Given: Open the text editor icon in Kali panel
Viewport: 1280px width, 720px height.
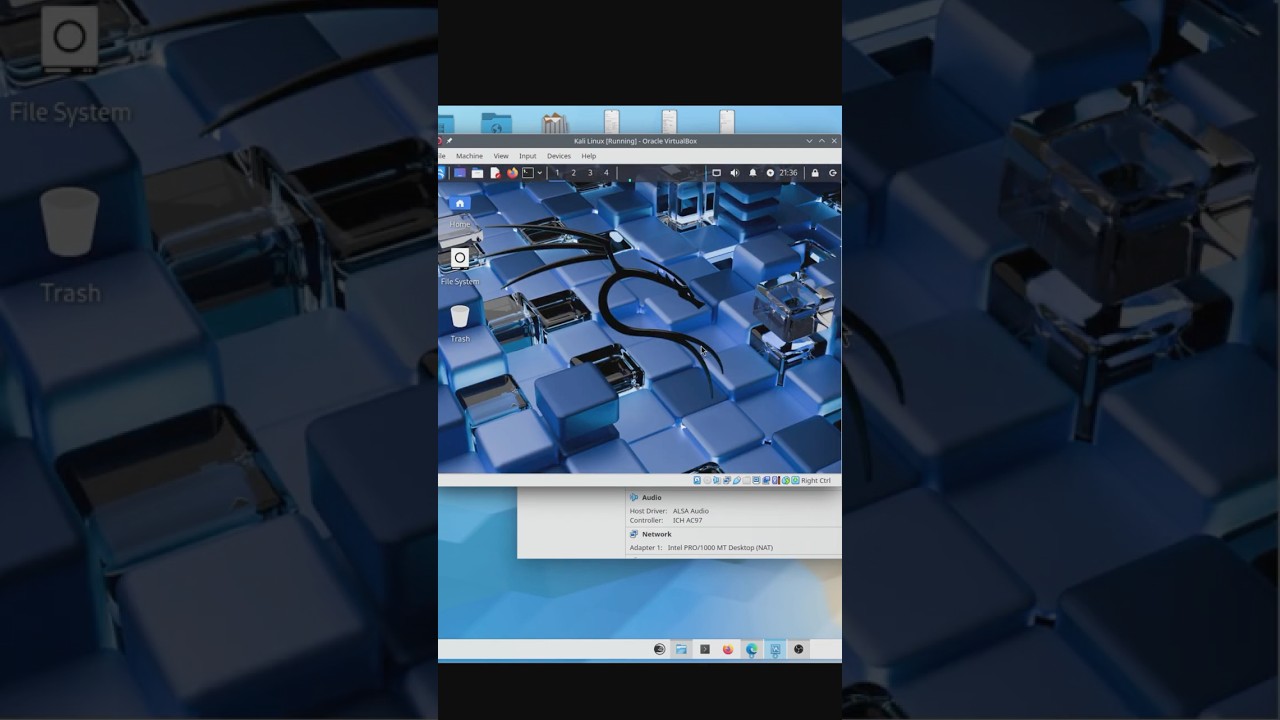Looking at the screenshot, I should (495, 173).
